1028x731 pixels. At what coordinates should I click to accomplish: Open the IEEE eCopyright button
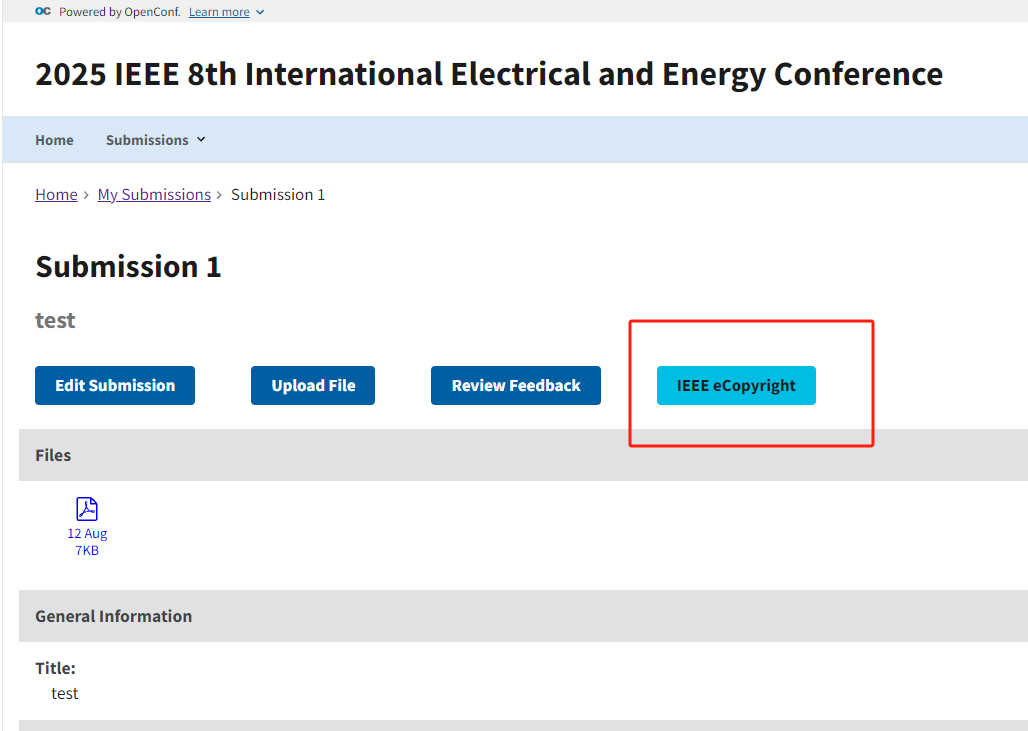pyautogui.click(x=736, y=385)
